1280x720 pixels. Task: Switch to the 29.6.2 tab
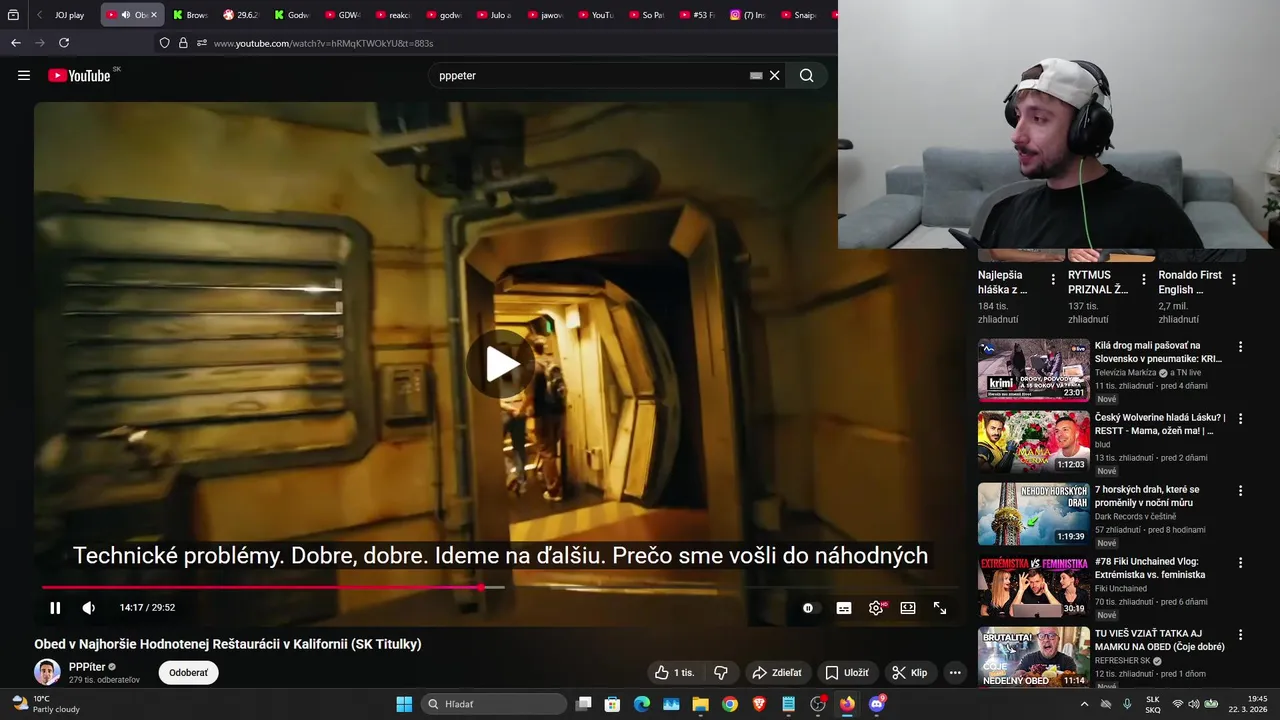coord(241,15)
